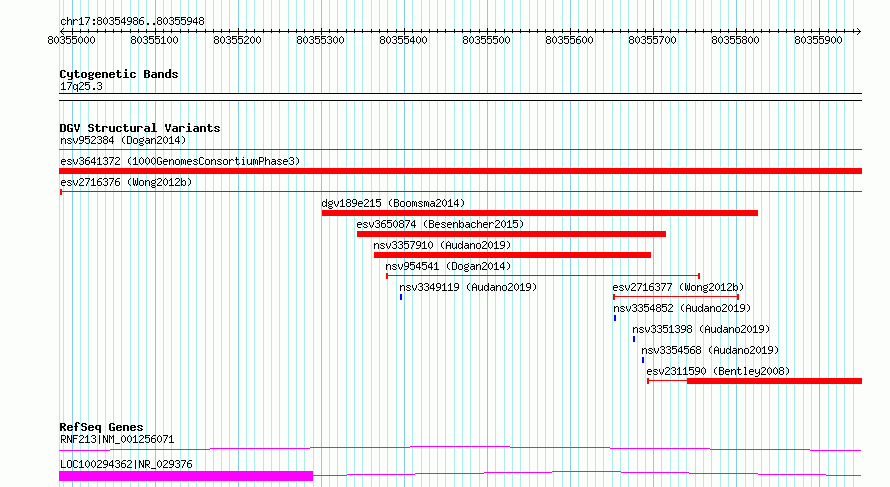This screenshot has width=890, height=487.
Task: Select the blue nsv3354852 insertion marker
Action: click(615, 318)
